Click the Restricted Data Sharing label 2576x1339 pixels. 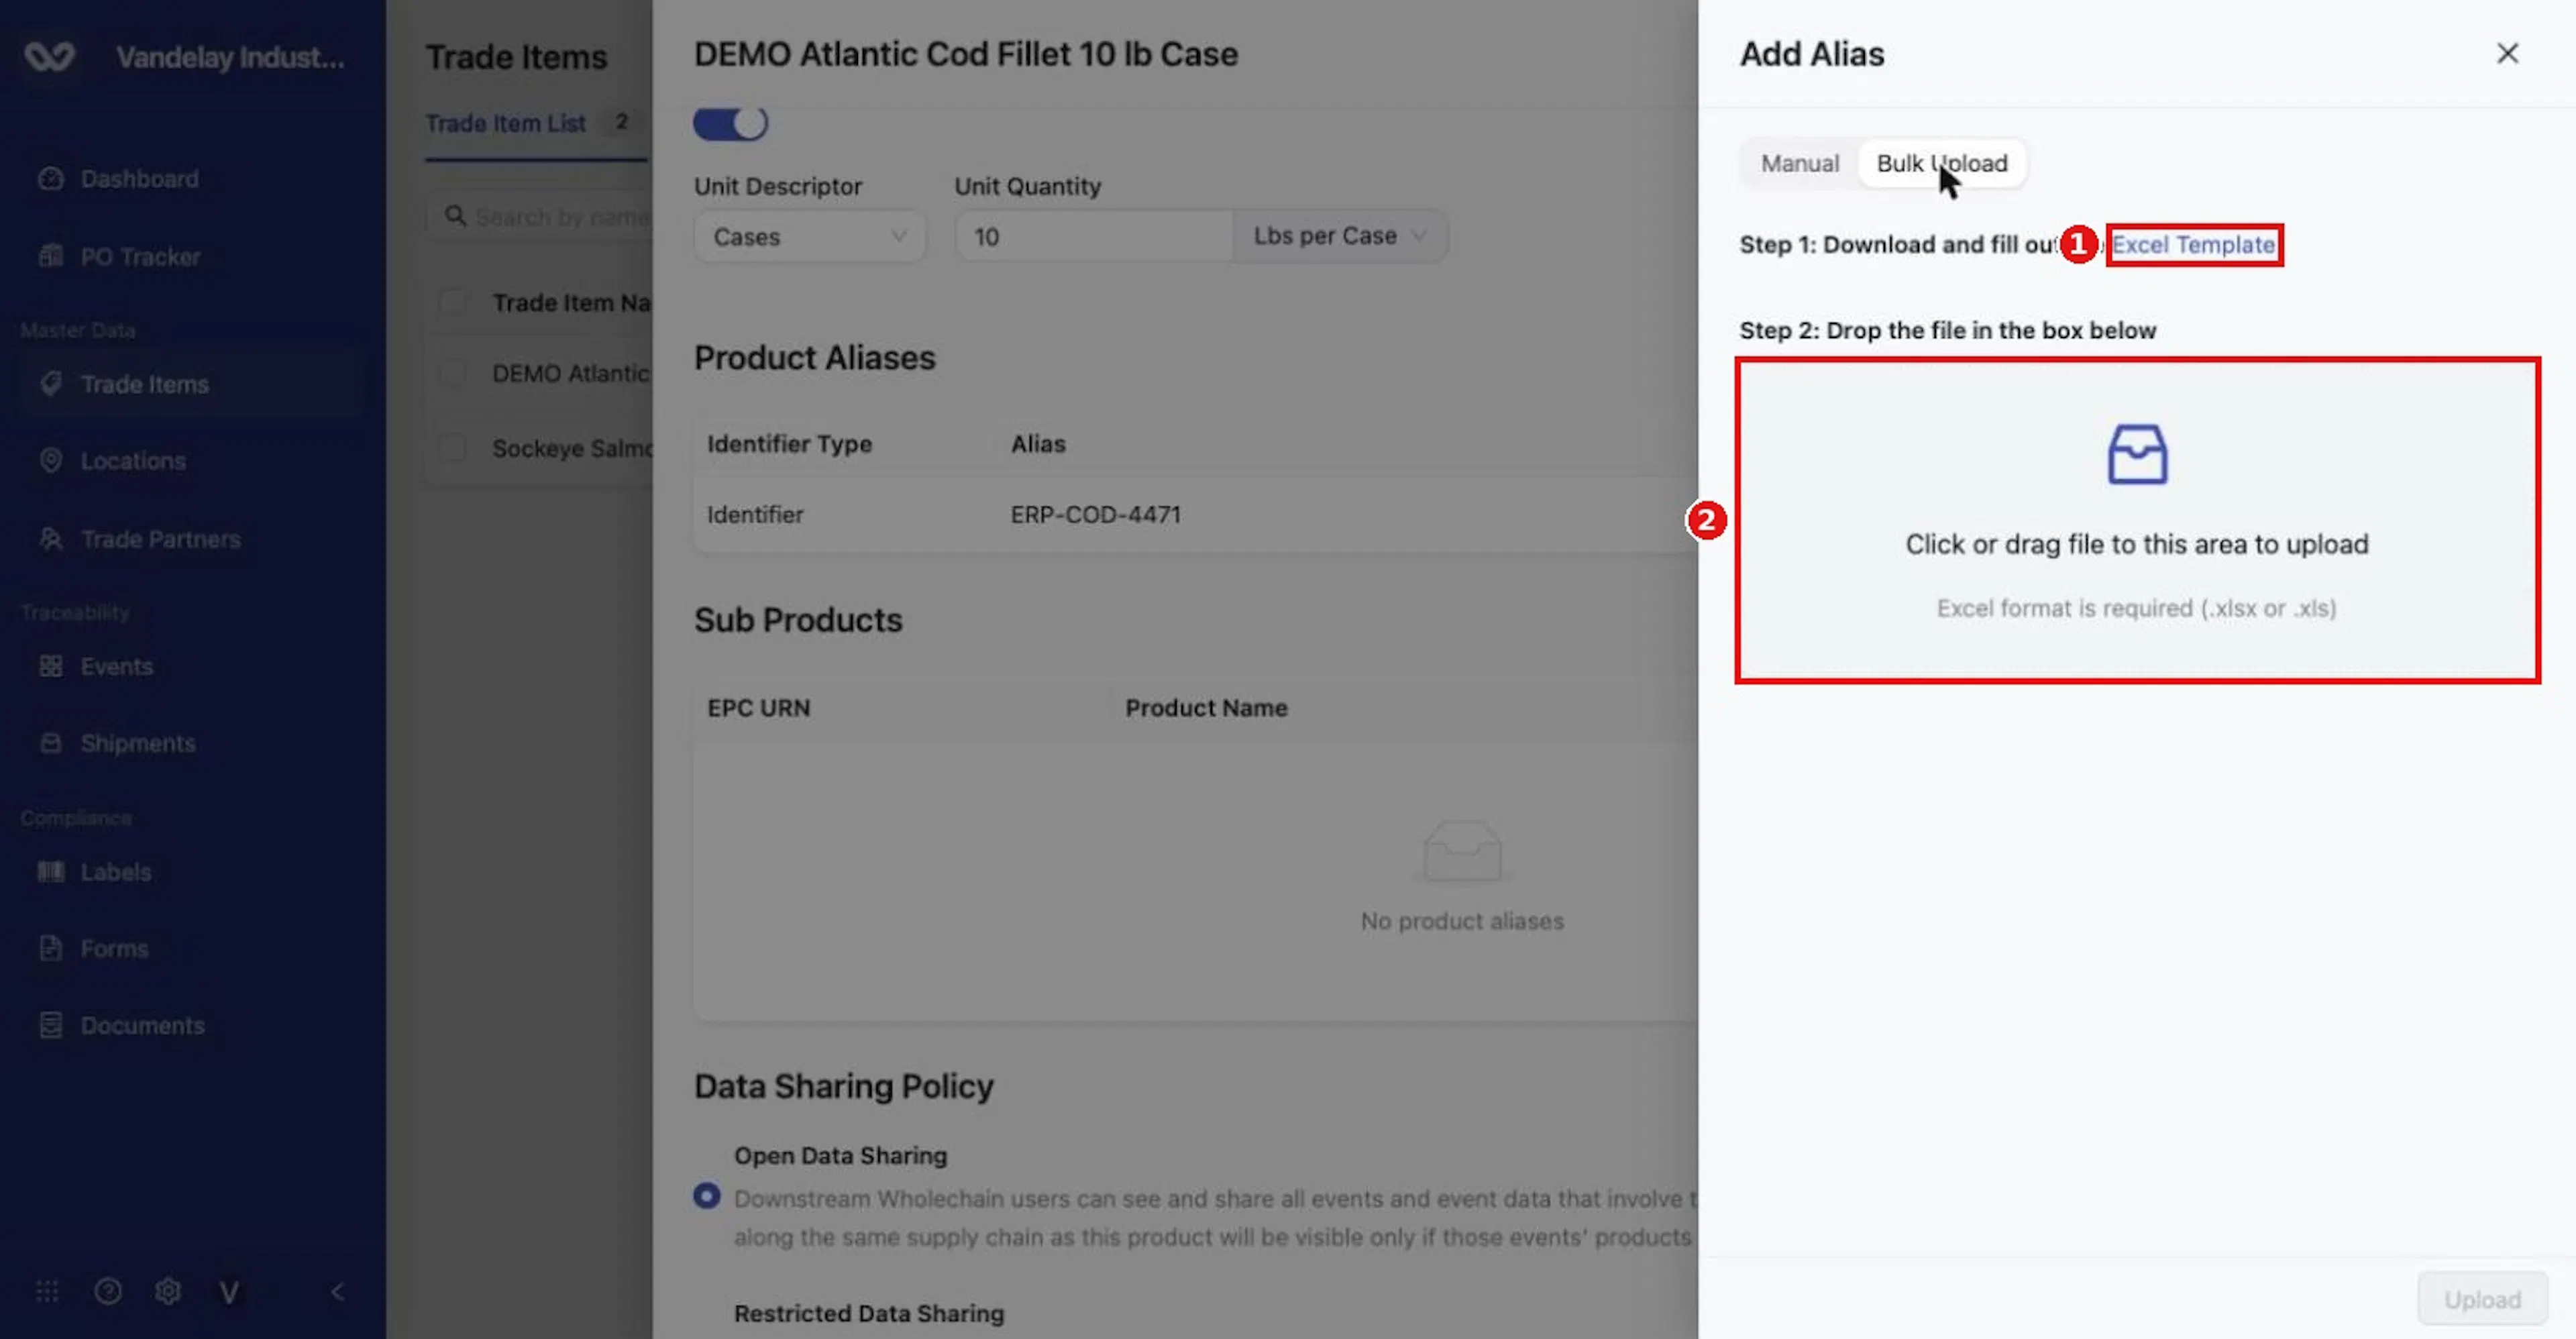(868, 1313)
